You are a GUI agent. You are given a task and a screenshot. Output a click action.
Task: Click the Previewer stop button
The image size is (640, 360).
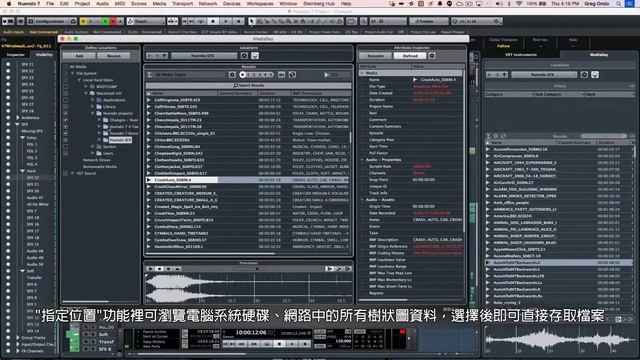[160, 269]
